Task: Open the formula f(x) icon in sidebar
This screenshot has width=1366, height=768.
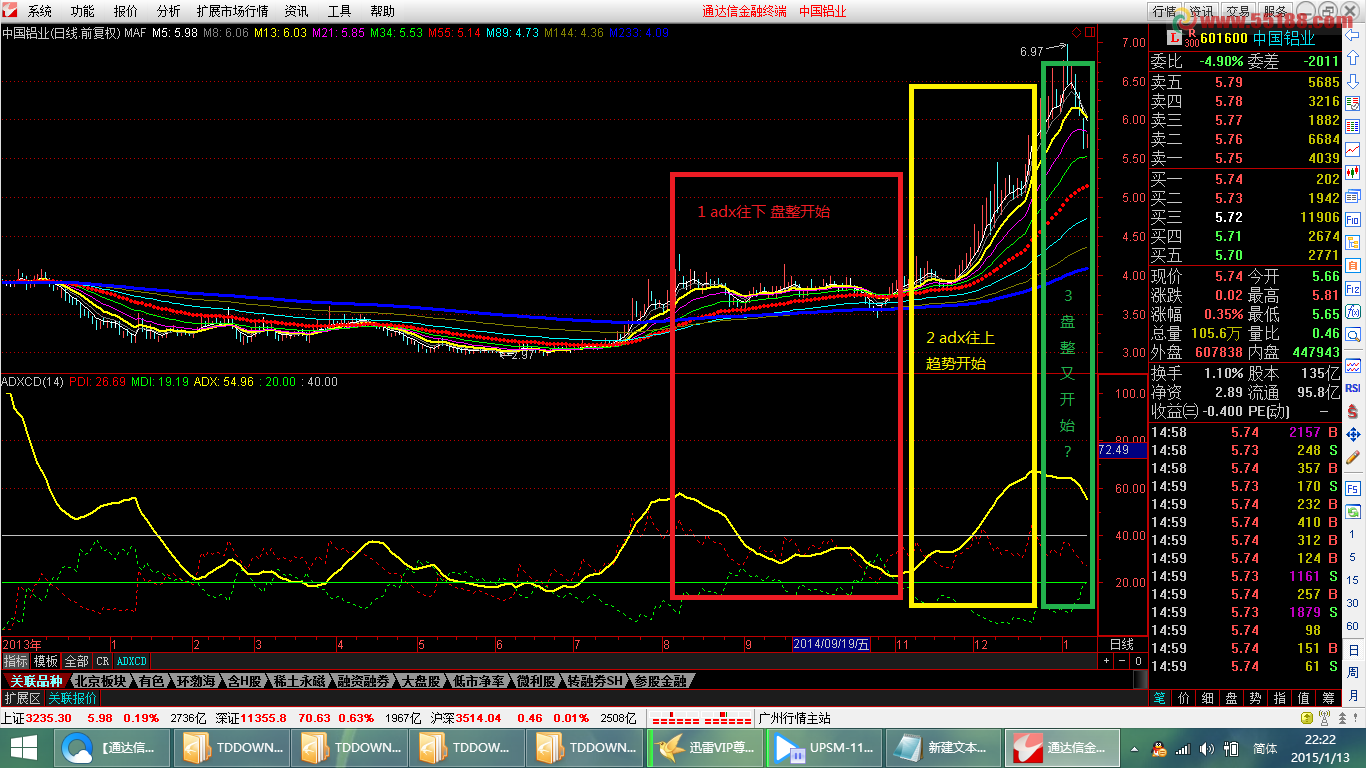Action: pyautogui.click(x=1352, y=310)
